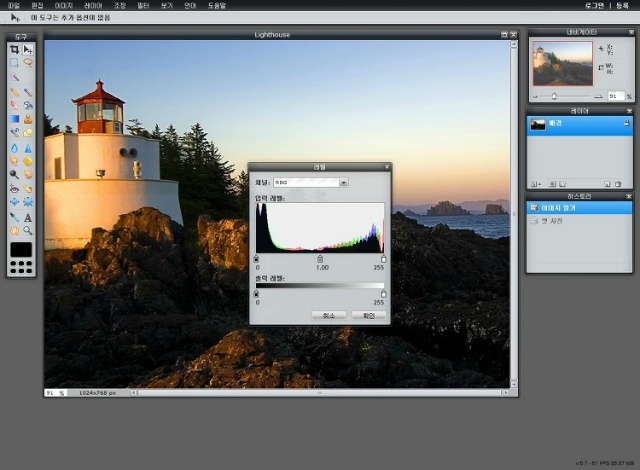640x470 pixels.
Task: Open the 이미지 (Image) menu
Action: point(64,6)
